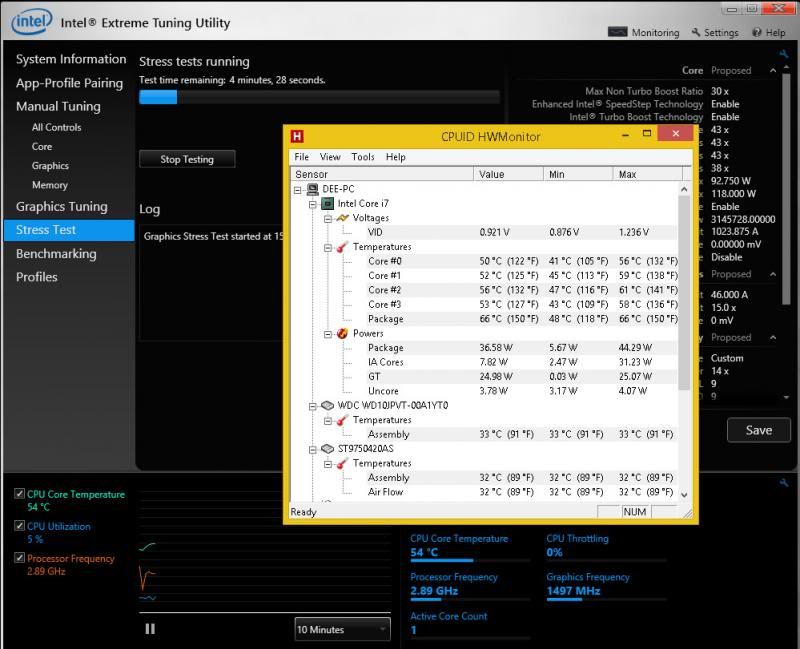800x649 pixels.
Task: Select the Intel Core i7 chip icon
Action: (x=328, y=204)
